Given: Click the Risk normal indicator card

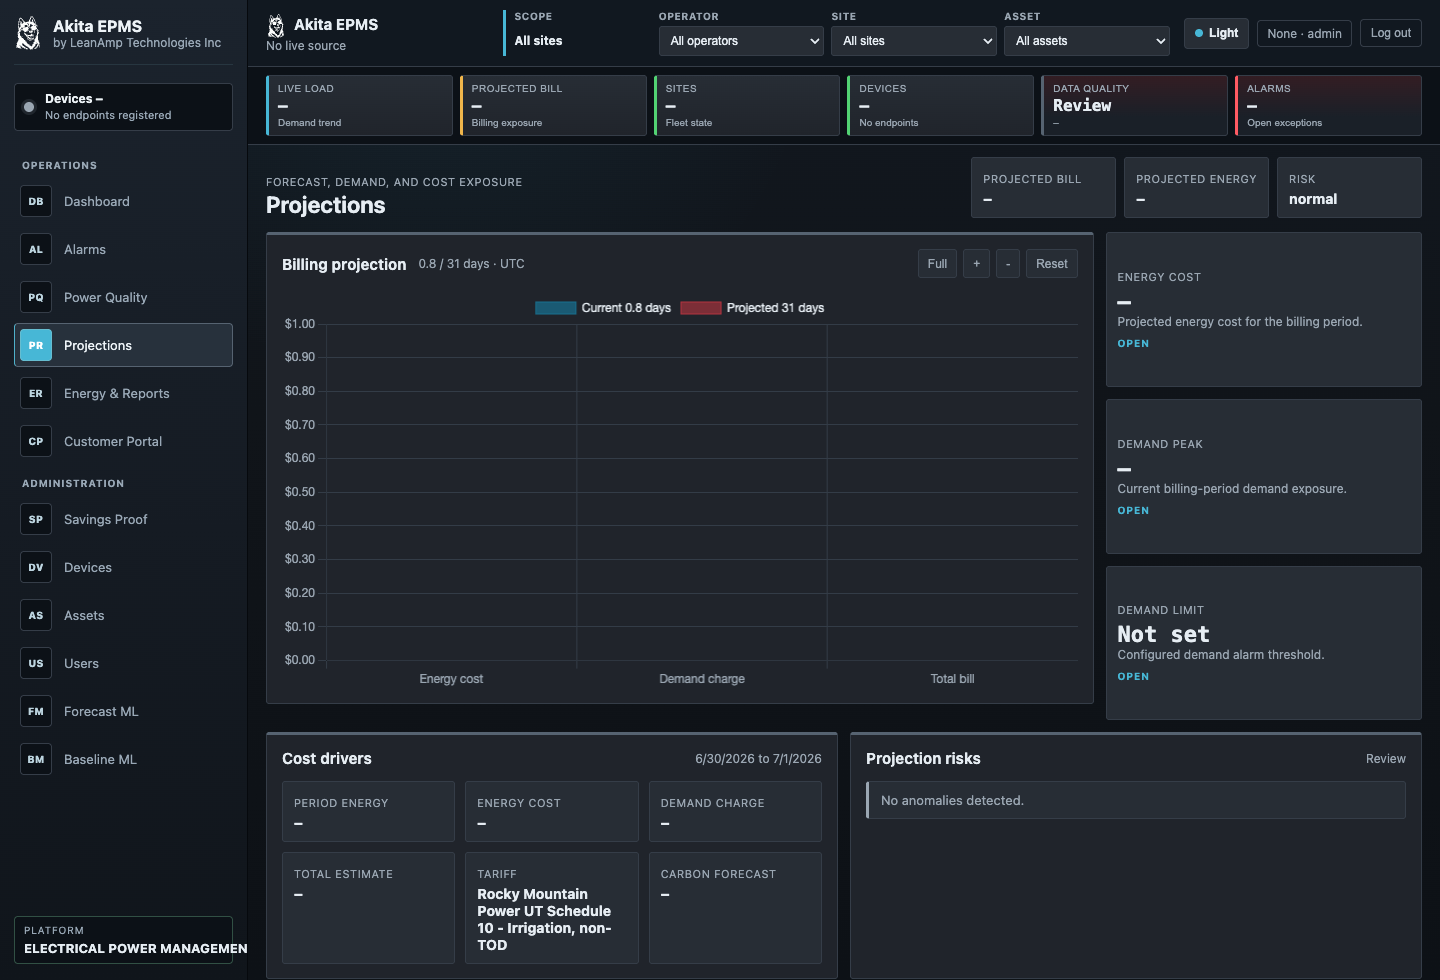Looking at the screenshot, I should click(x=1349, y=188).
